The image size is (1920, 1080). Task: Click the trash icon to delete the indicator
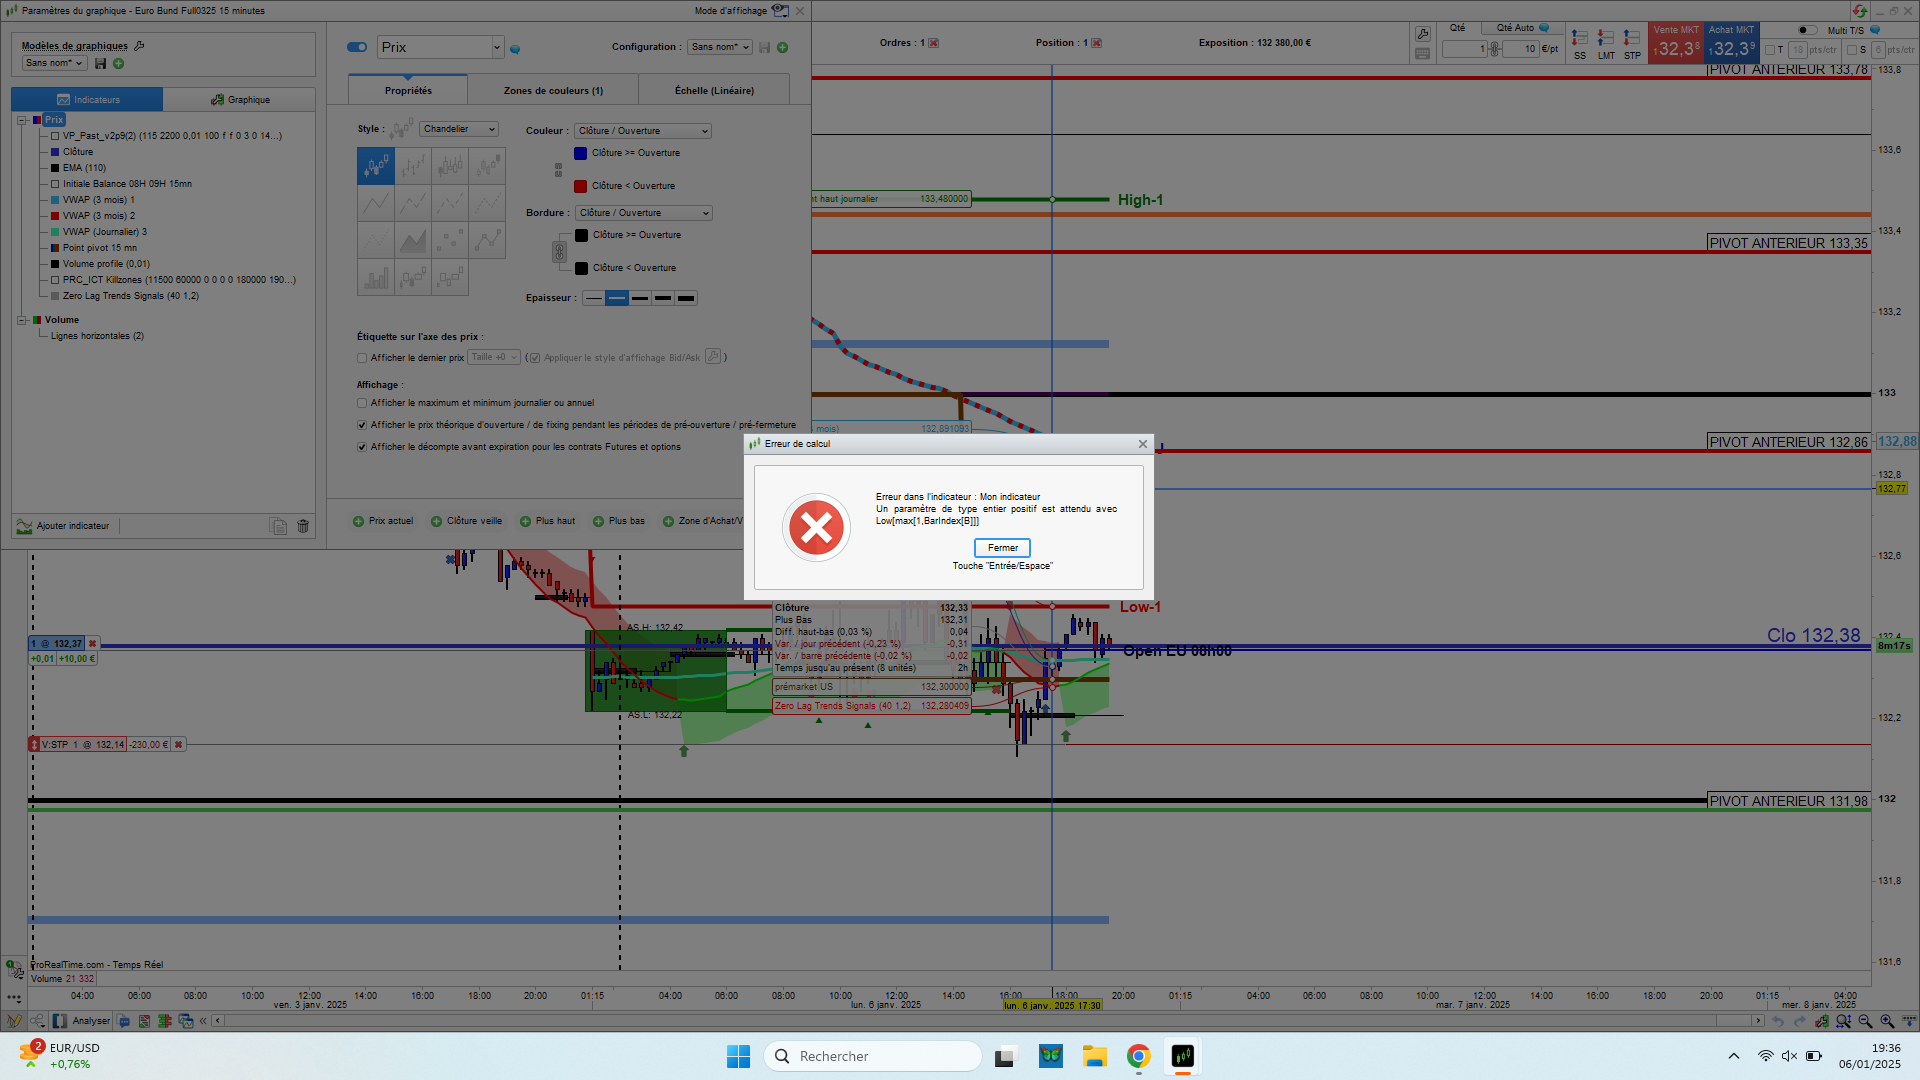(303, 526)
